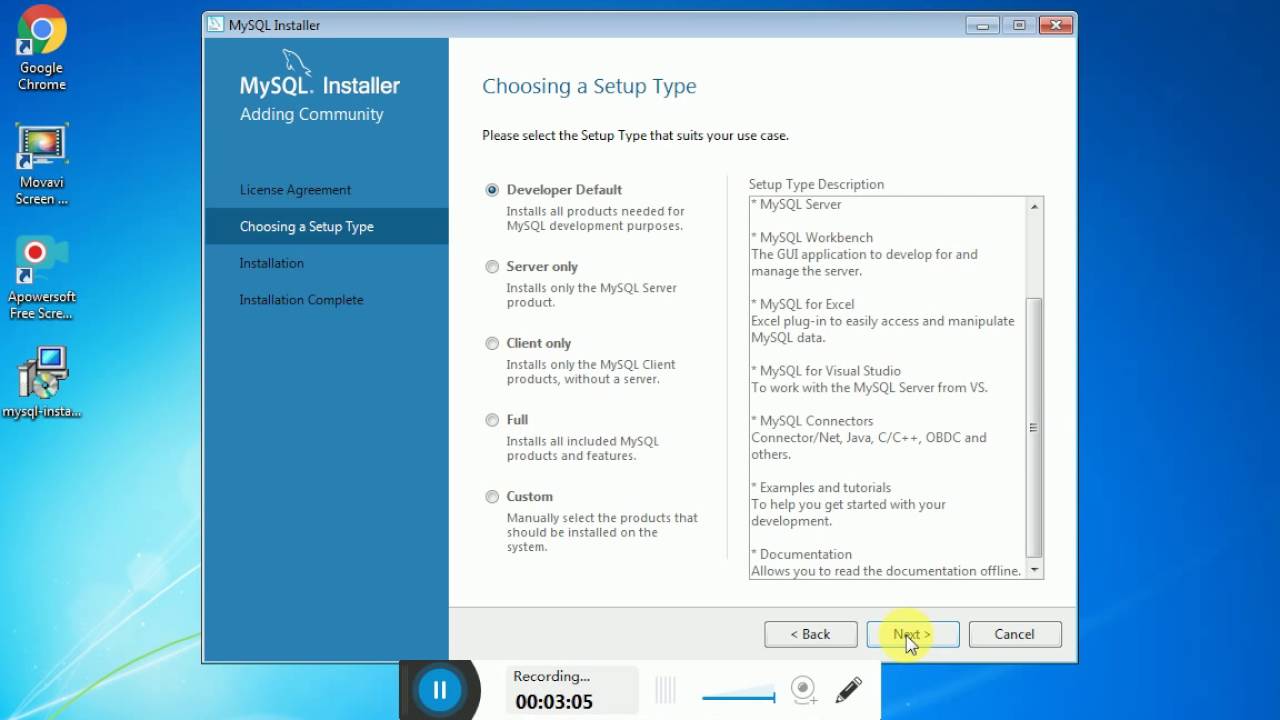This screenshot has height=720, width=1280.
Task: Close the MySQL Installer window
Action: (1055, 25)
